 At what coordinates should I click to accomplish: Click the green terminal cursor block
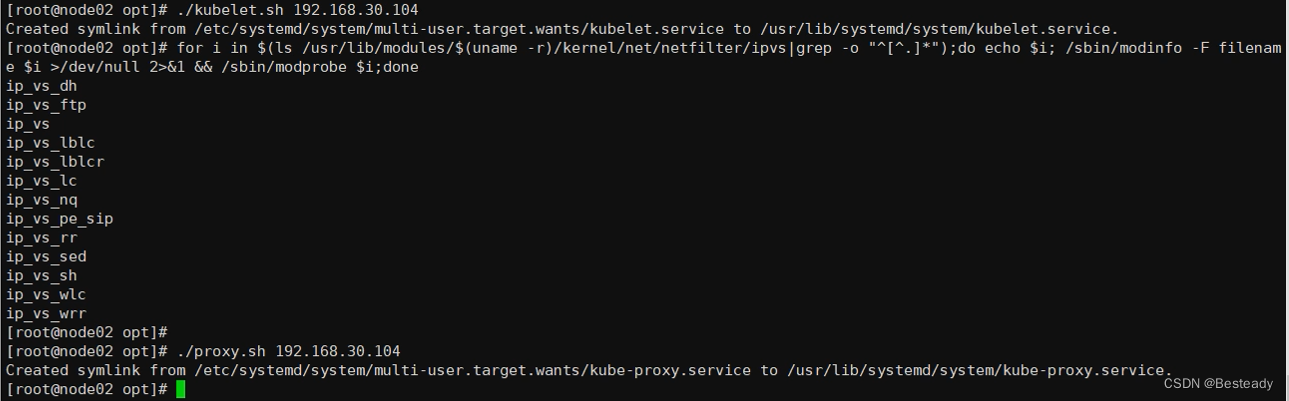180,389
